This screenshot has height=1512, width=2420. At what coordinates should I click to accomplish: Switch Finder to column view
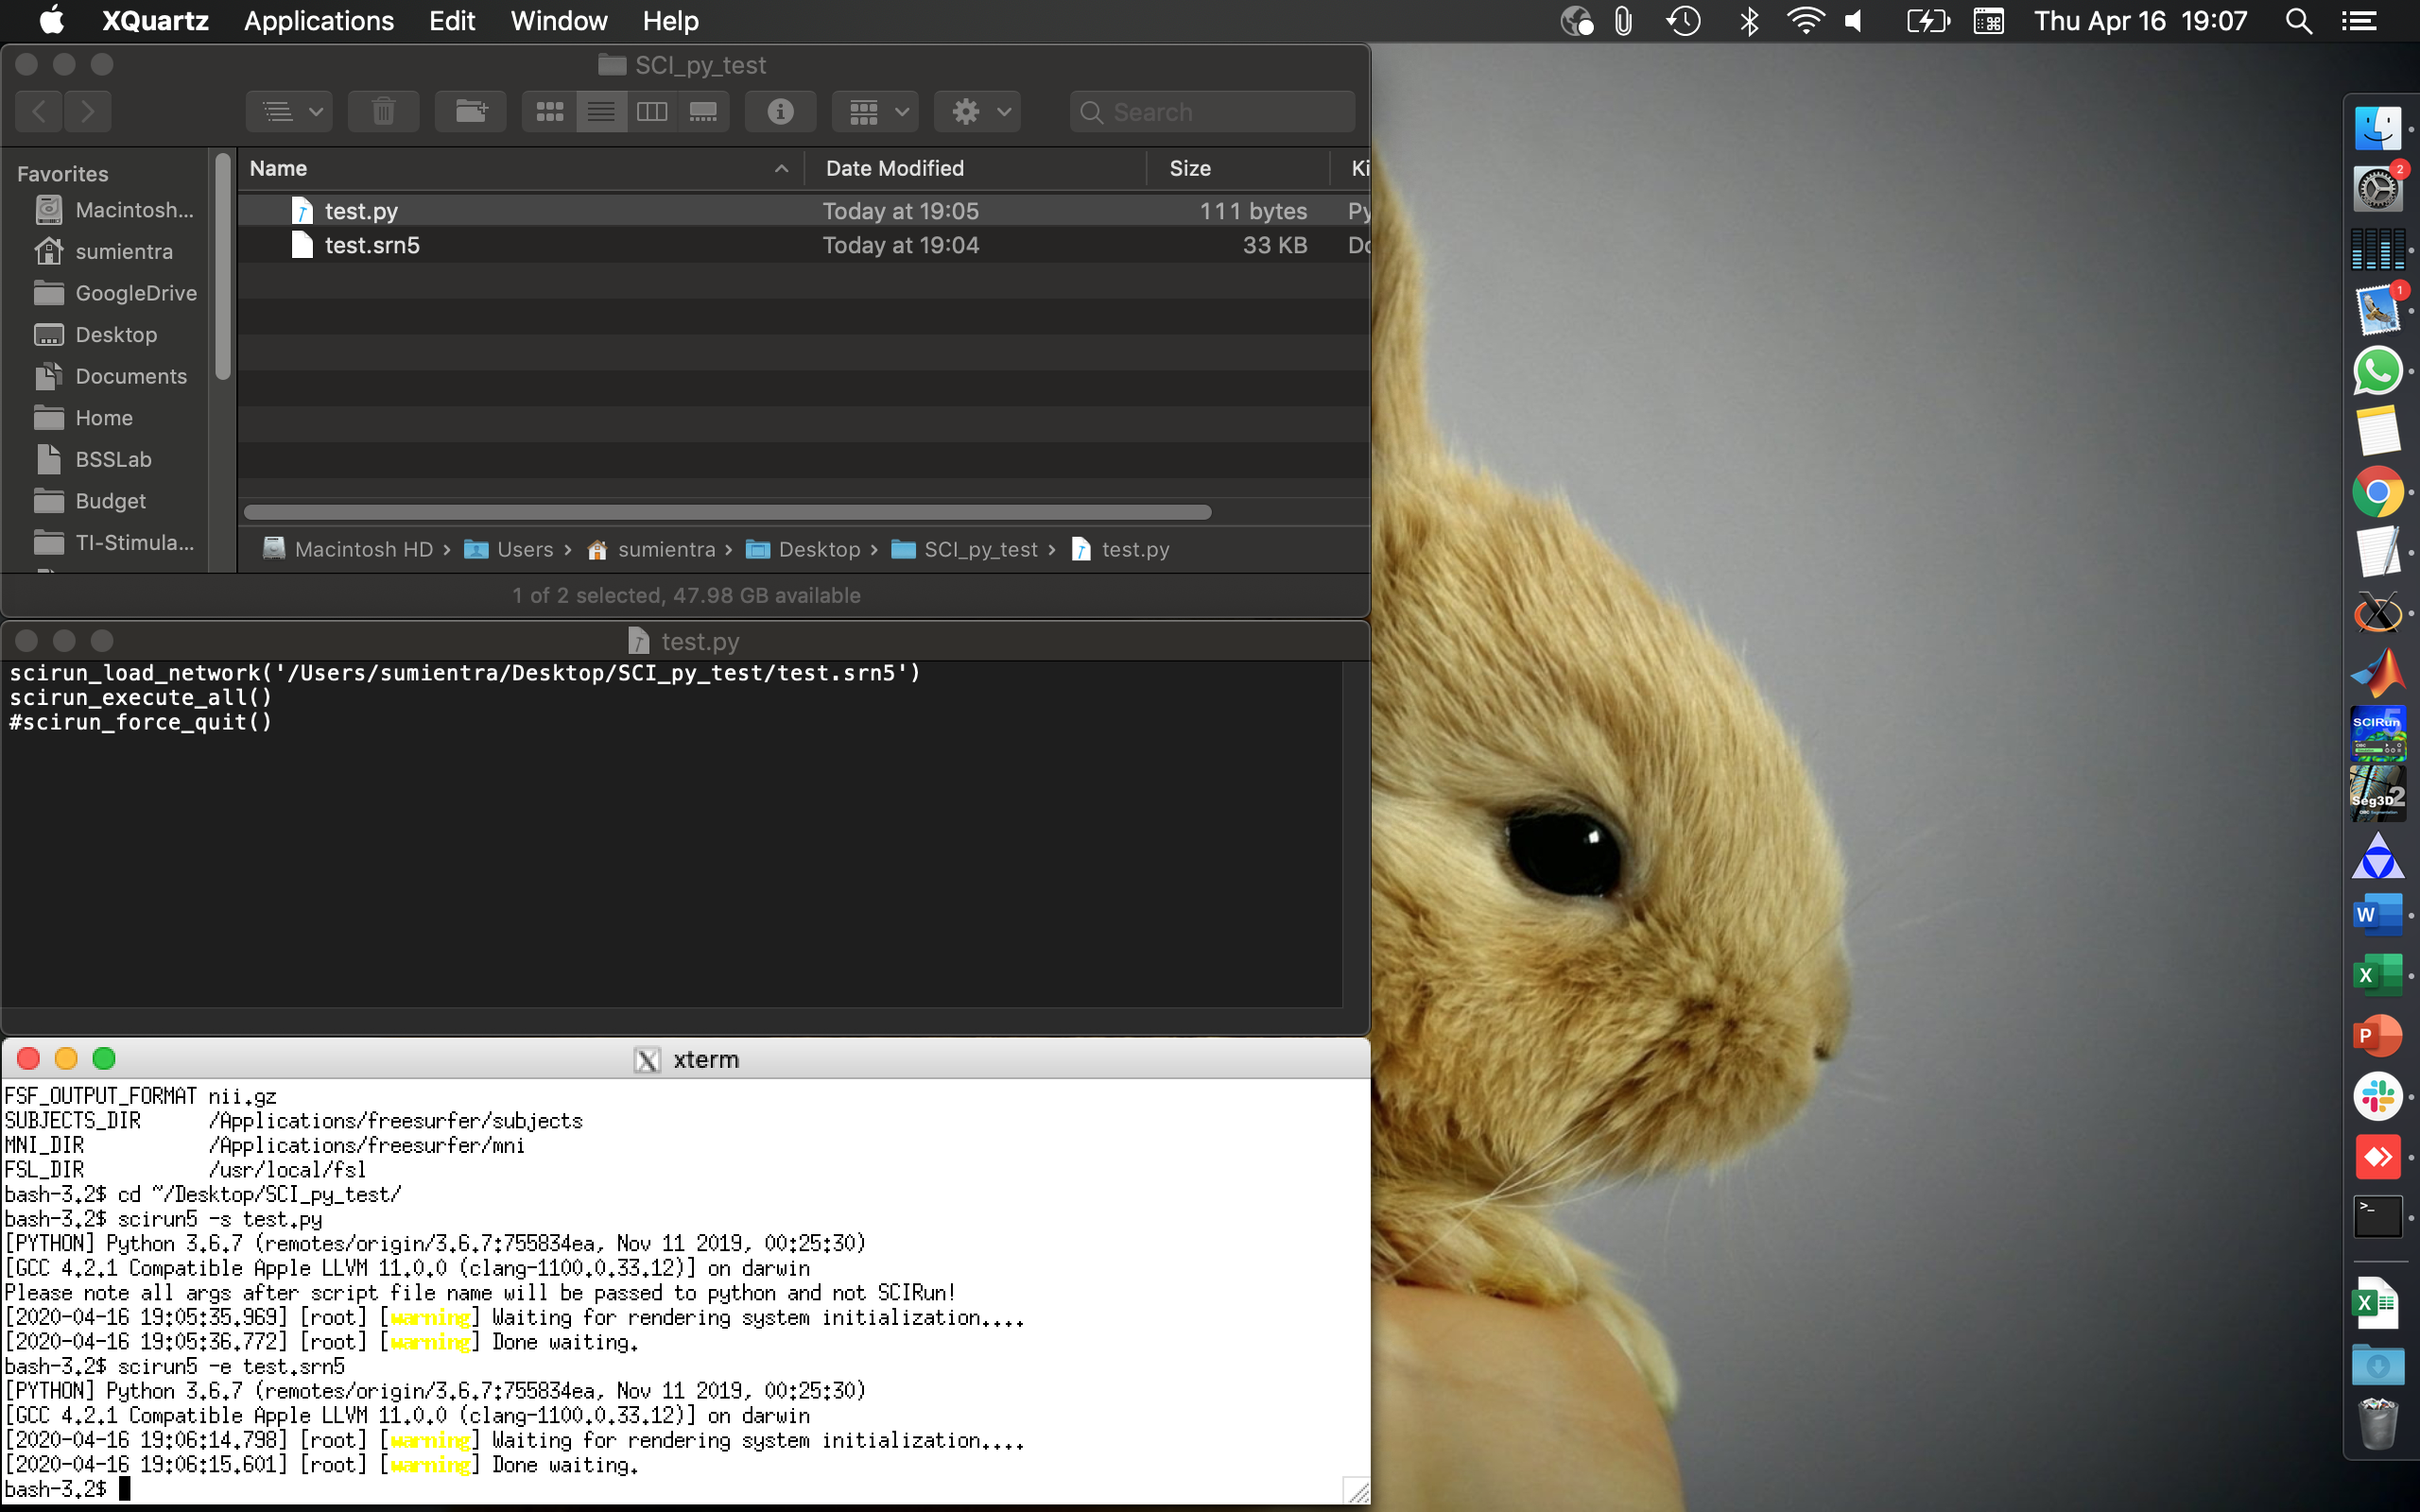click(x=651, y=111)
